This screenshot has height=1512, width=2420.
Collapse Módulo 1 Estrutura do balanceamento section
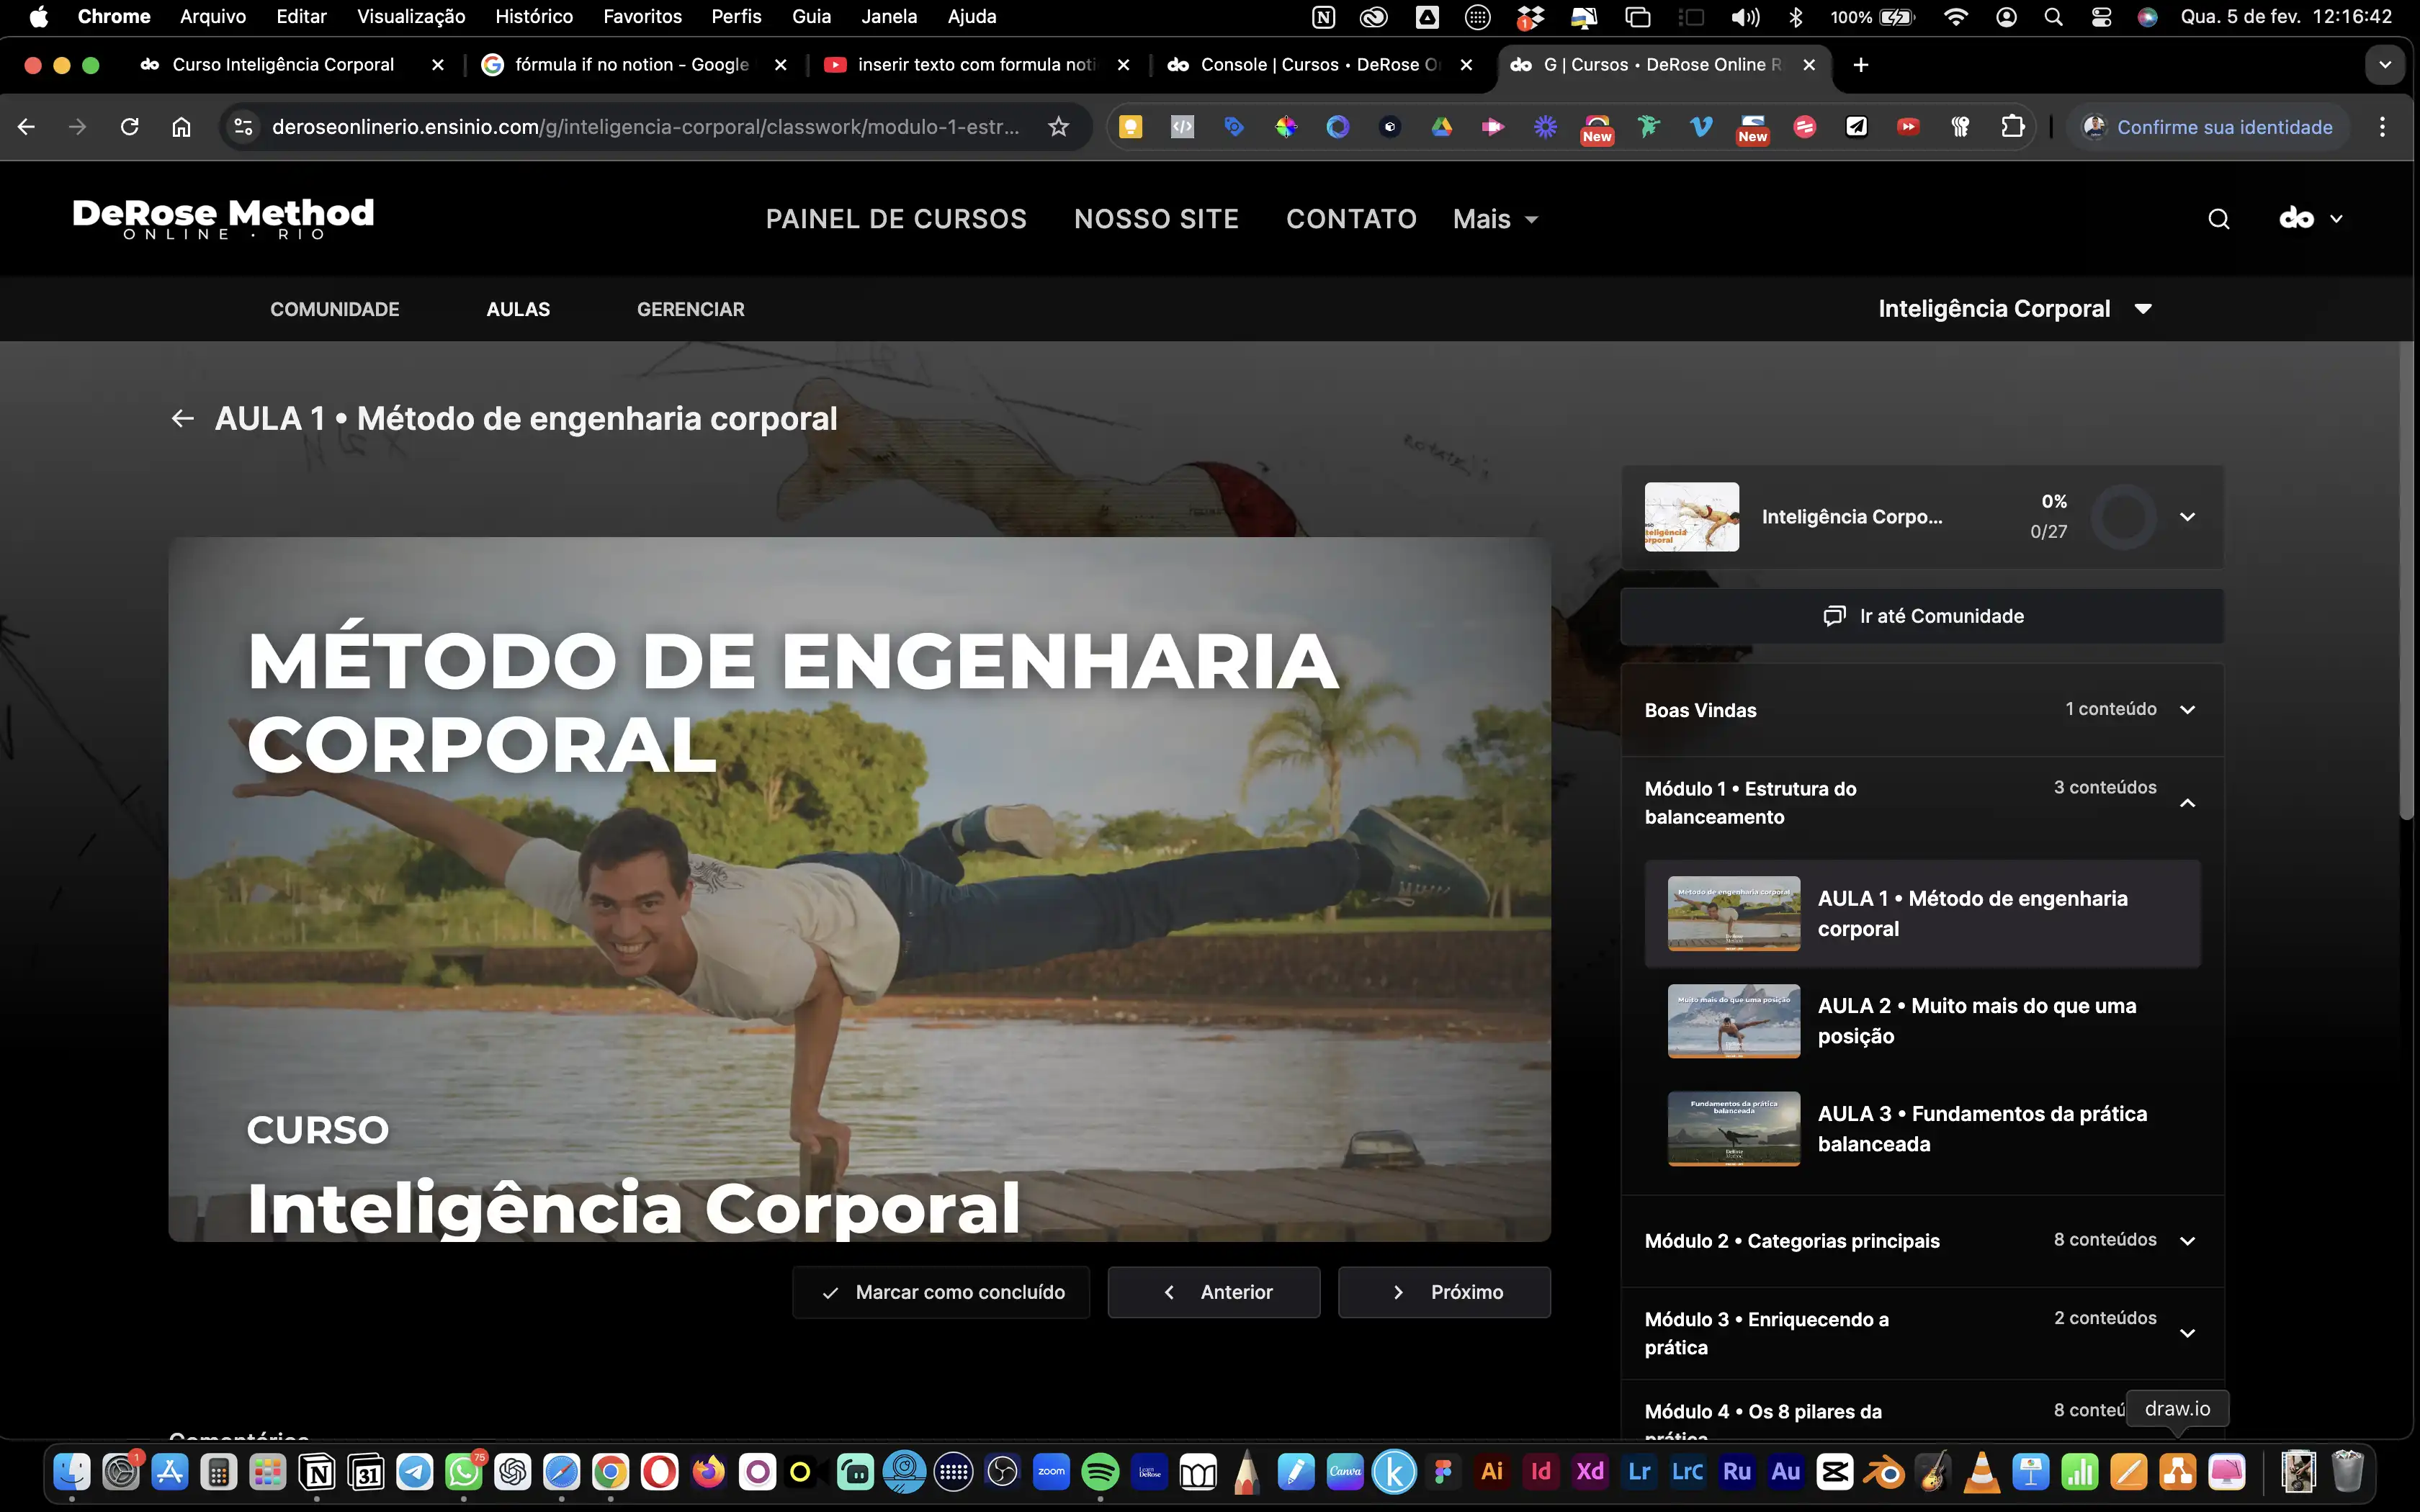(2187, 803)
